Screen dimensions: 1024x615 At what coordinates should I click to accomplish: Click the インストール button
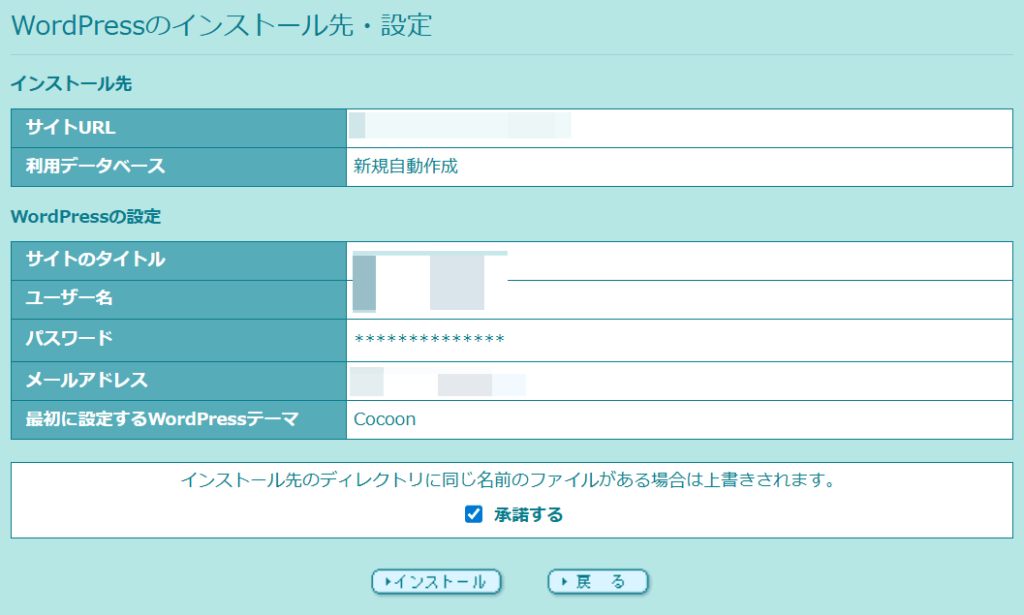[x=436, y=582]
